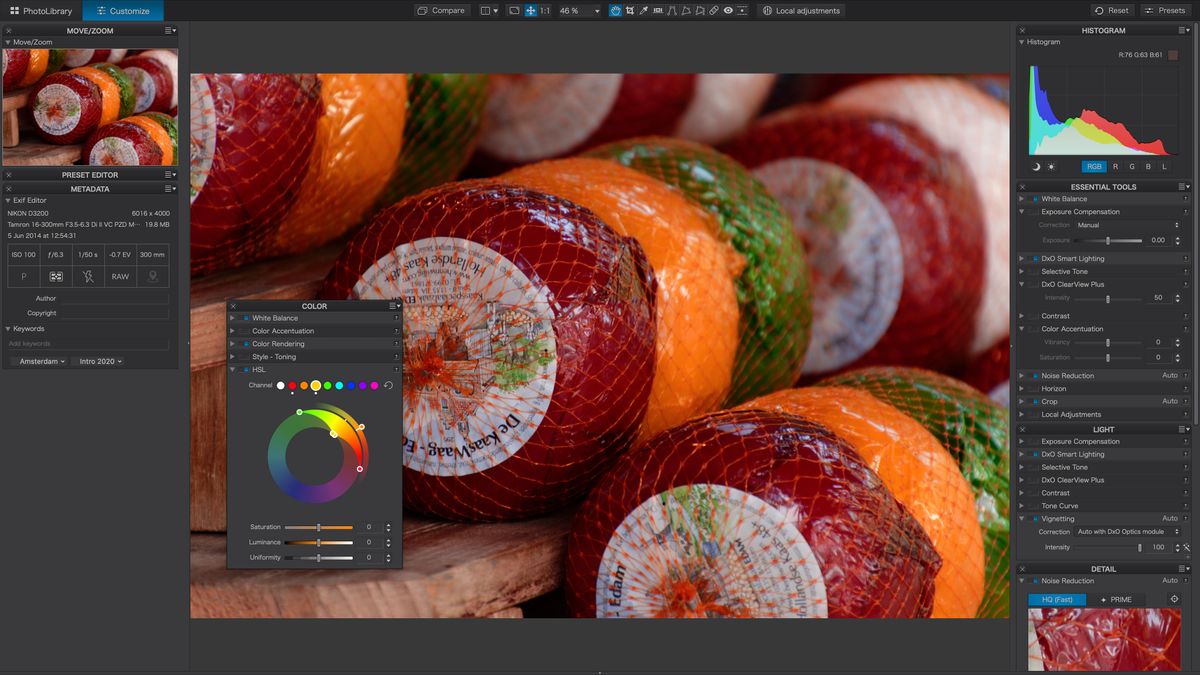Select the hand (pan) tool in toolbar
Viewport: 1200px width, 675px height.
616,10
